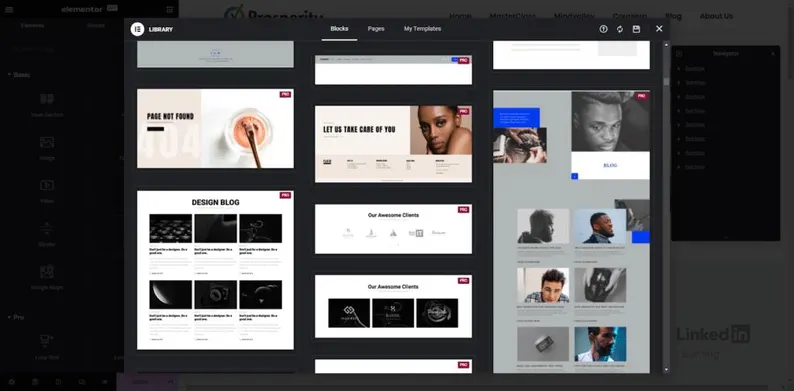Click the library scrollbar down arrow

click(x=666, y=370)
